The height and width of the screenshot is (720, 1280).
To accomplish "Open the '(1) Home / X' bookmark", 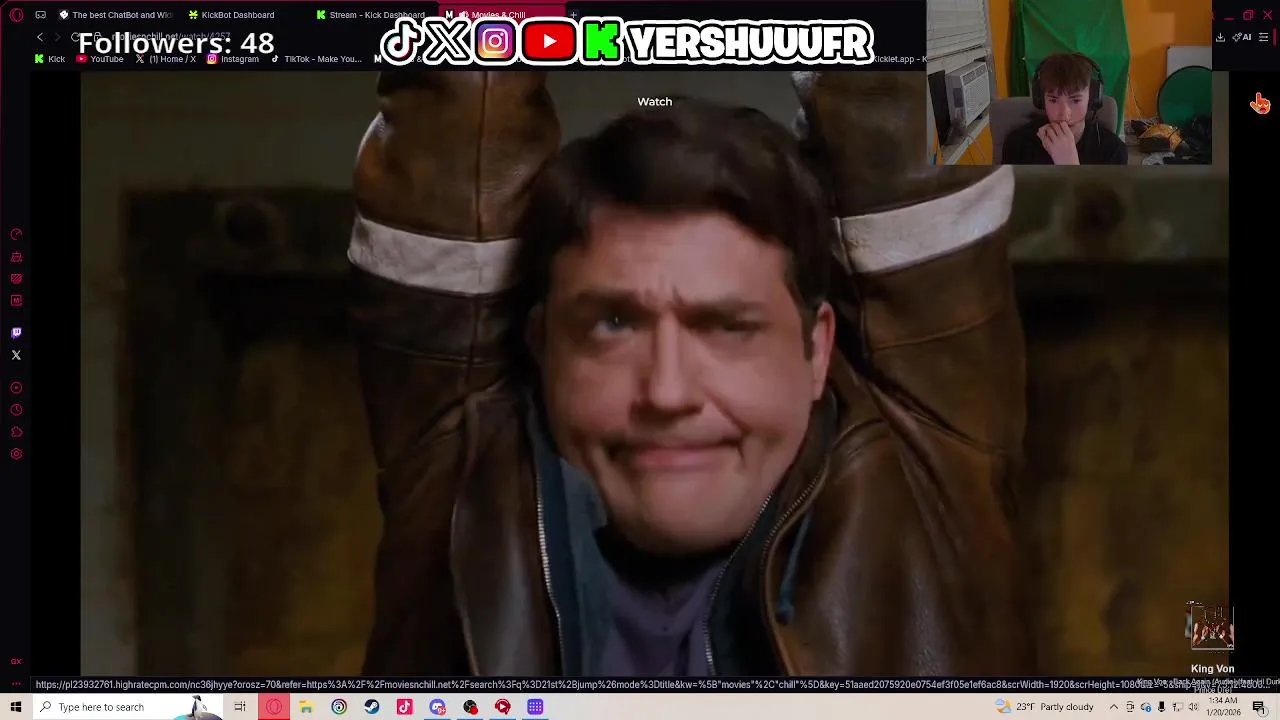I will point(165,59).
